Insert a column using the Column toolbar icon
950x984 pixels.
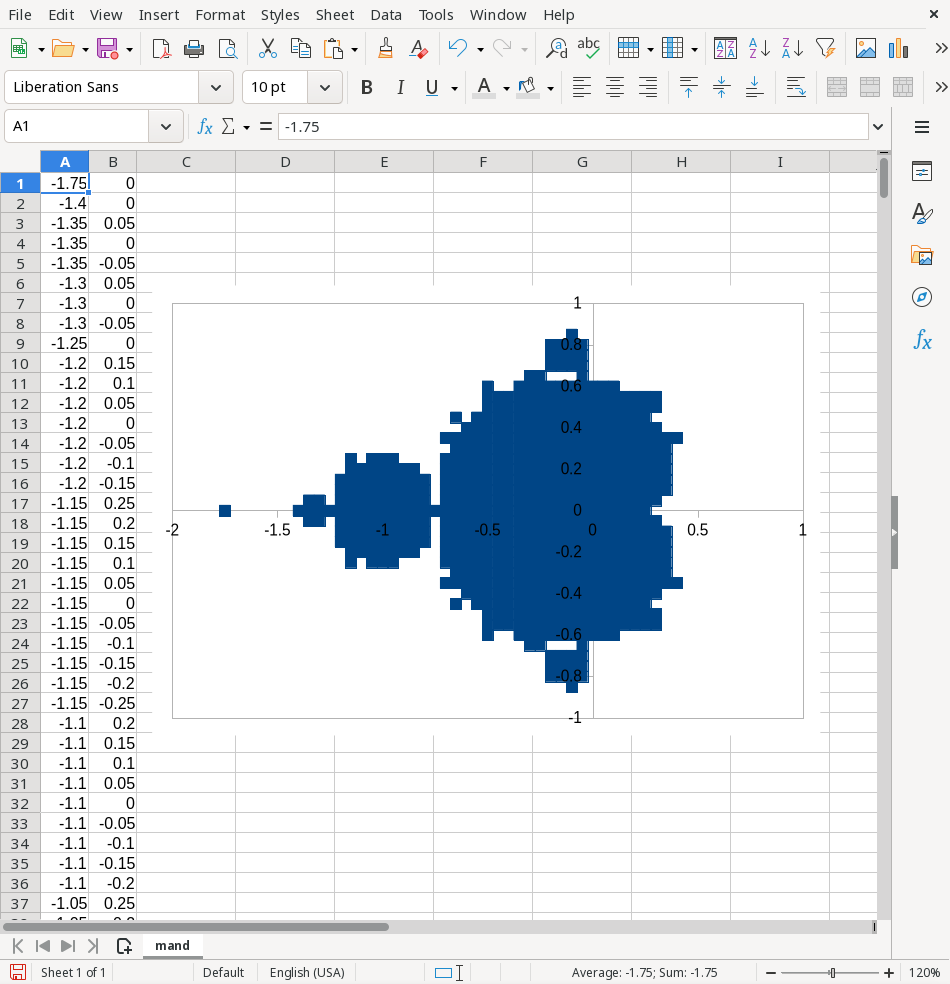(673, 48)
